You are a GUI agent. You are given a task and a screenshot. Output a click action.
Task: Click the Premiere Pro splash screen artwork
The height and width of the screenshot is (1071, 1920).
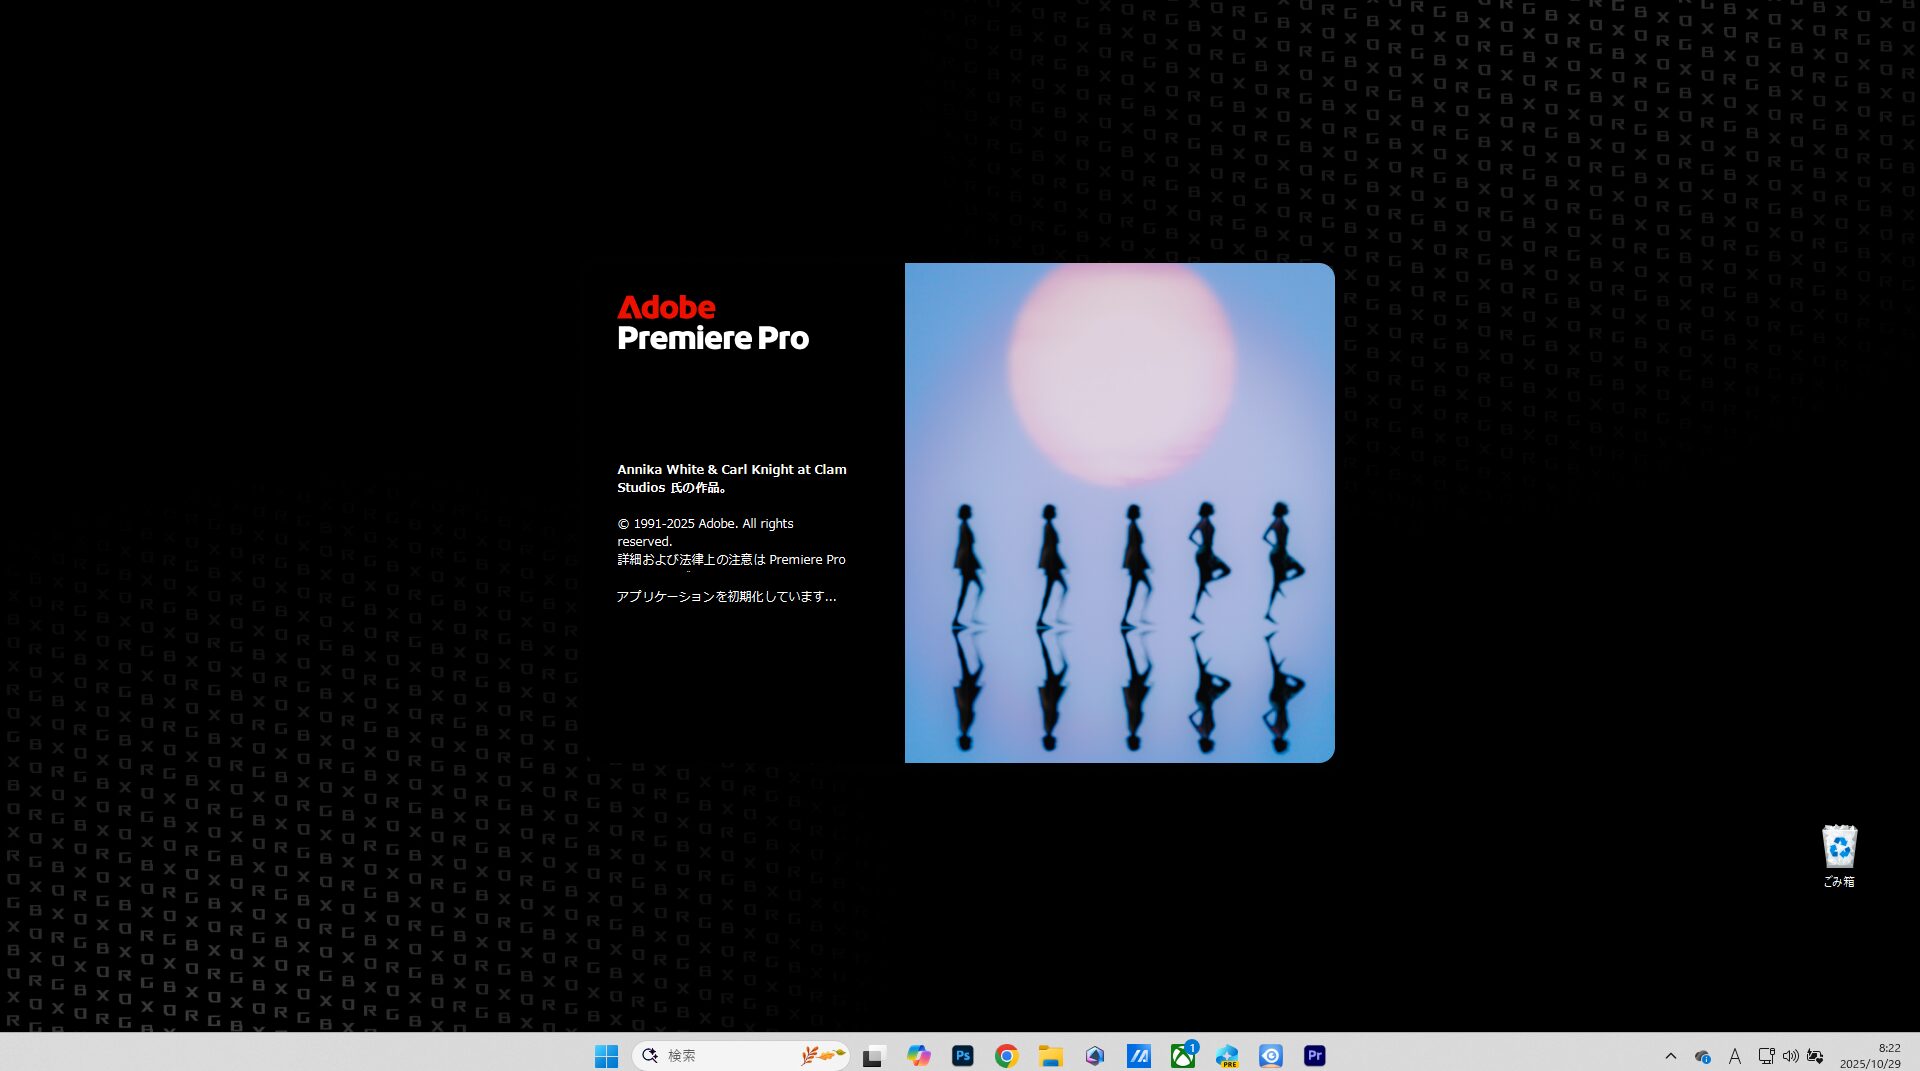click(1119, 512)
